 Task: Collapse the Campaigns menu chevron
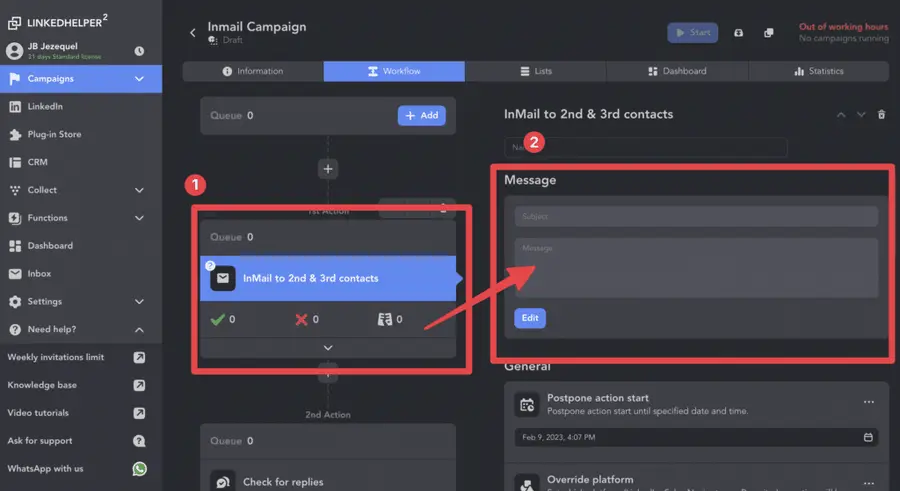139,79
